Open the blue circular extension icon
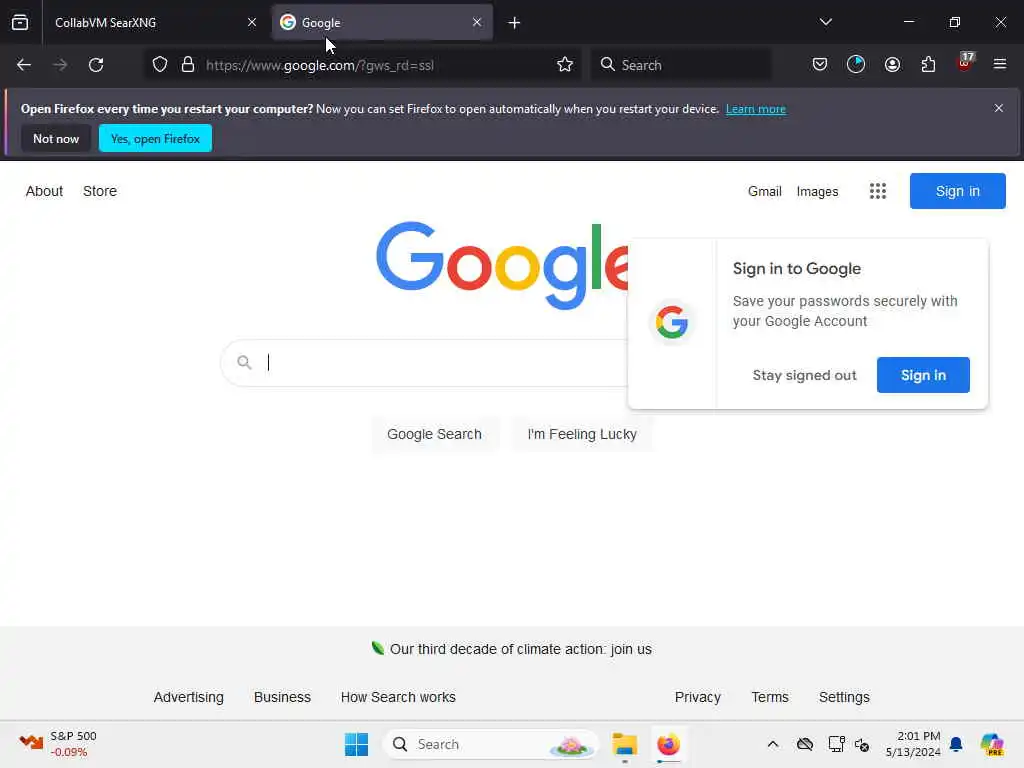 [856, 64]
